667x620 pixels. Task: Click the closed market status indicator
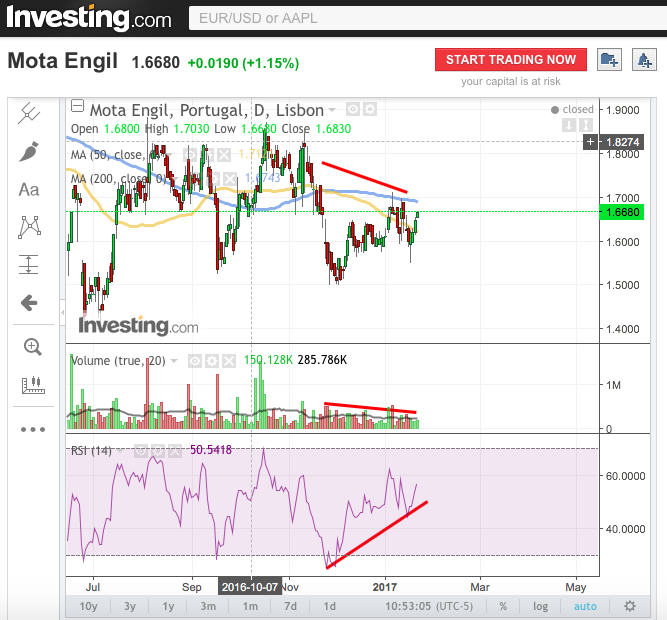click(572, 109)
